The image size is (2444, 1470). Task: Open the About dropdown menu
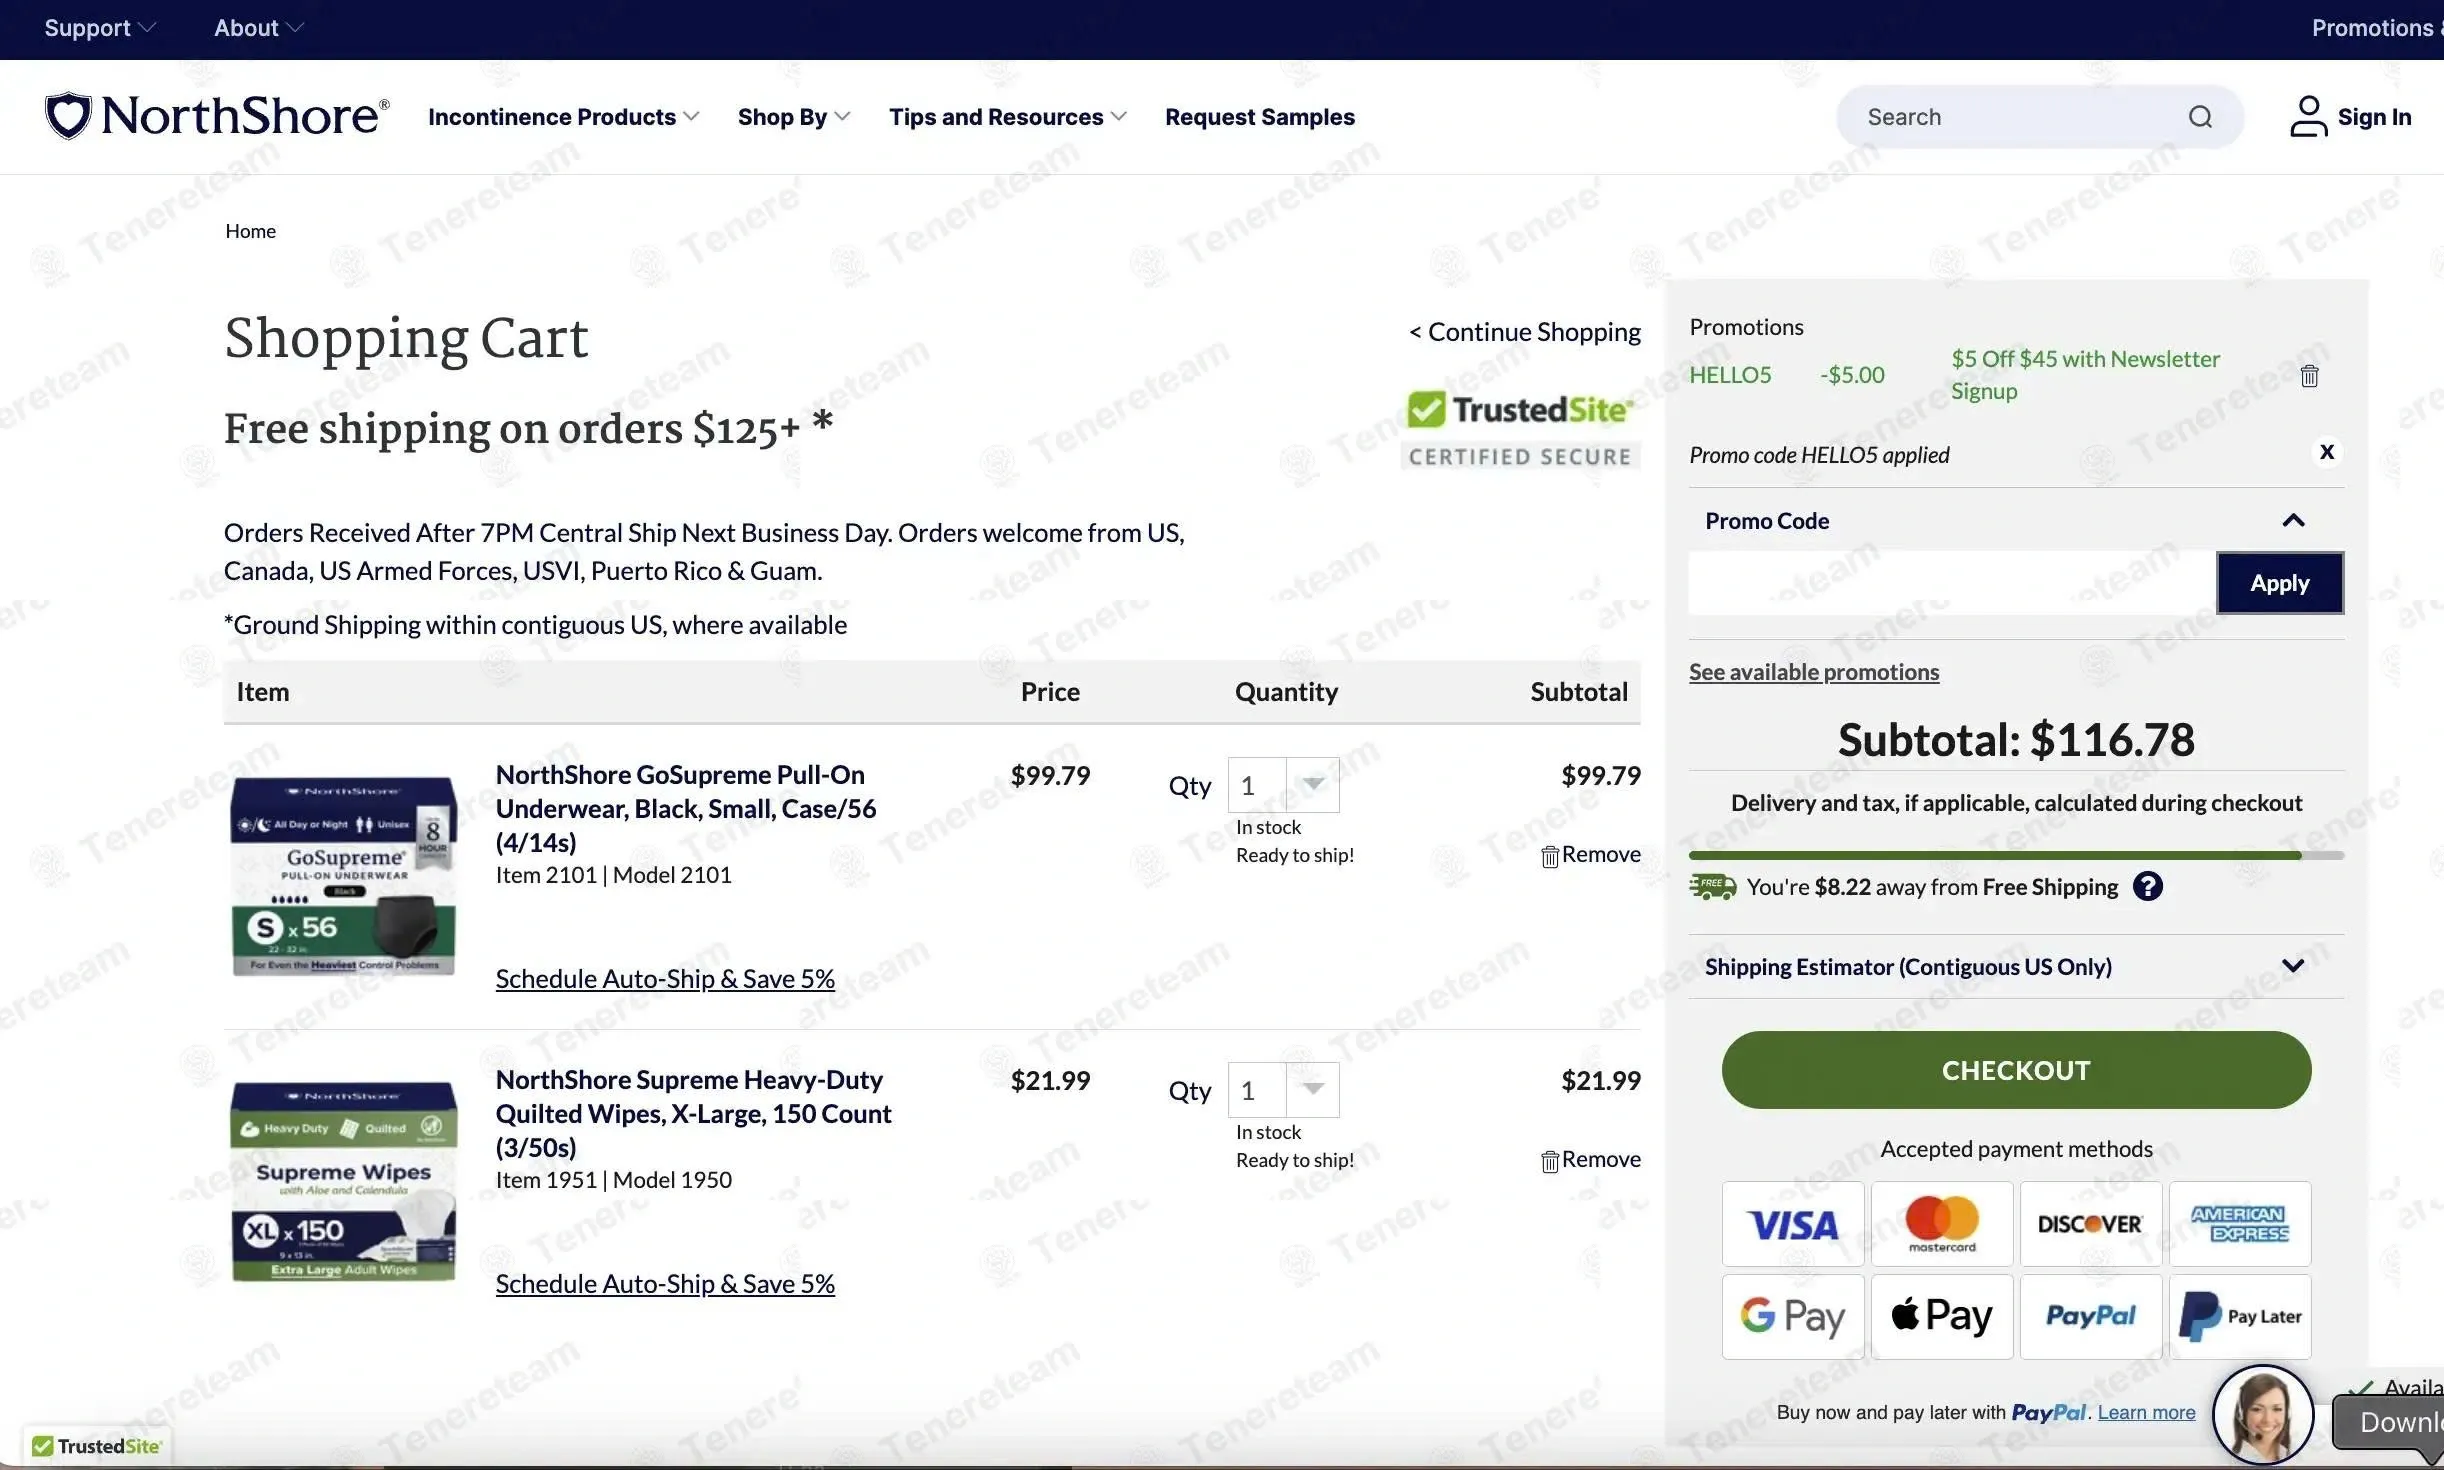pyautogui.click(x=258, y=28)
